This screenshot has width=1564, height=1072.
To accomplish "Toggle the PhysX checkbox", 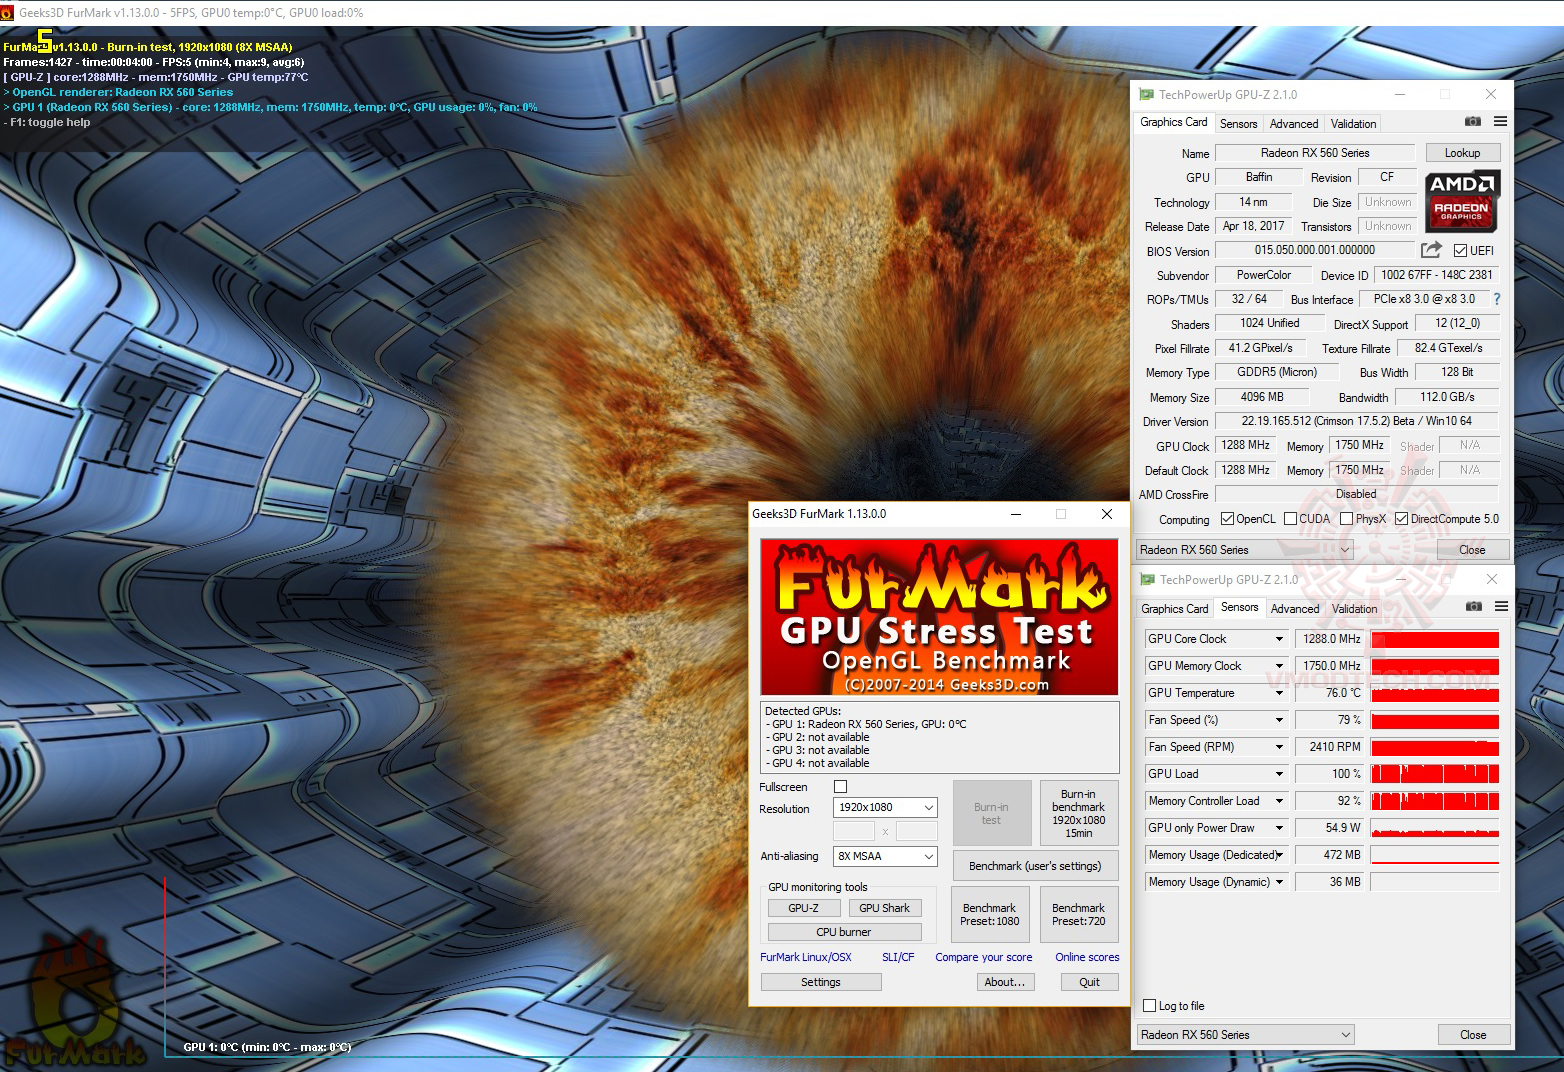I will coord(1346,519).
